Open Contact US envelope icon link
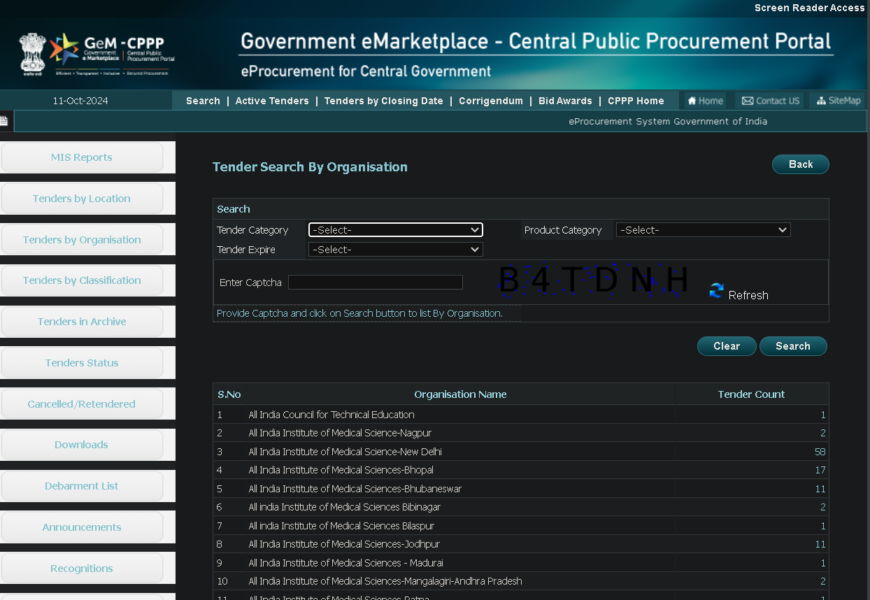870x600 pixels. 747,101
